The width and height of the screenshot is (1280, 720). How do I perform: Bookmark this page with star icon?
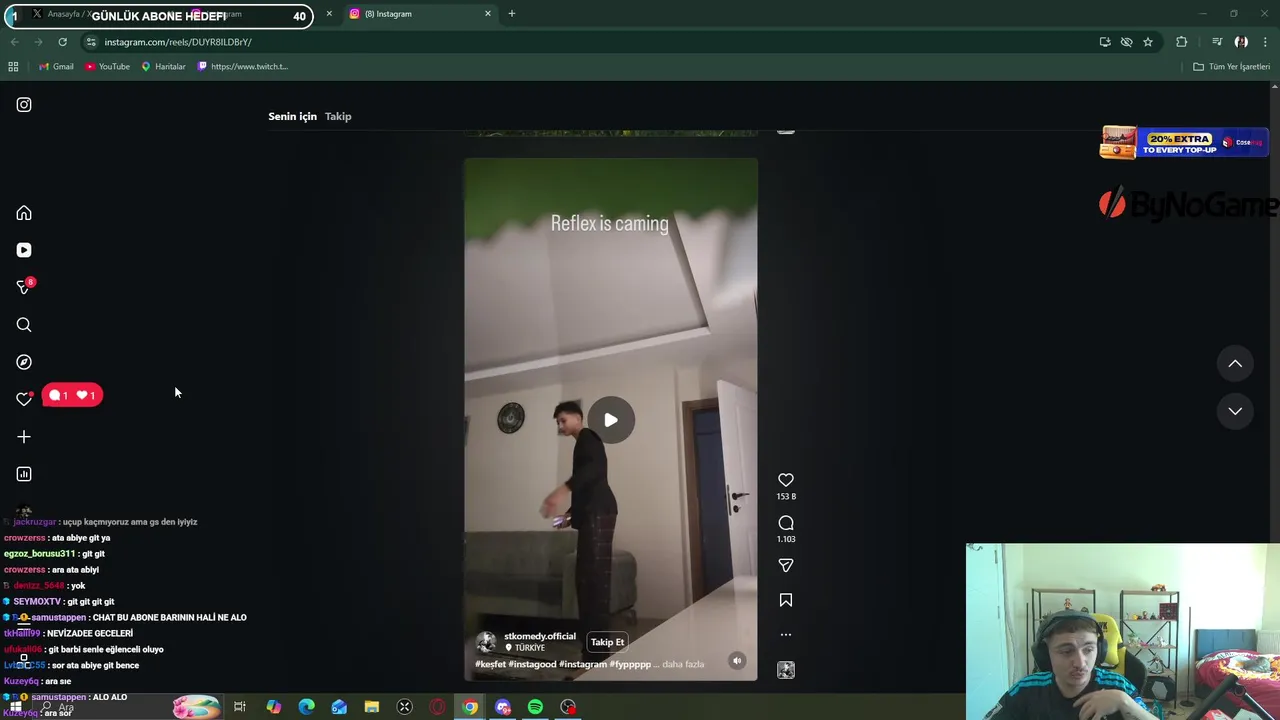coord(1148,42)
